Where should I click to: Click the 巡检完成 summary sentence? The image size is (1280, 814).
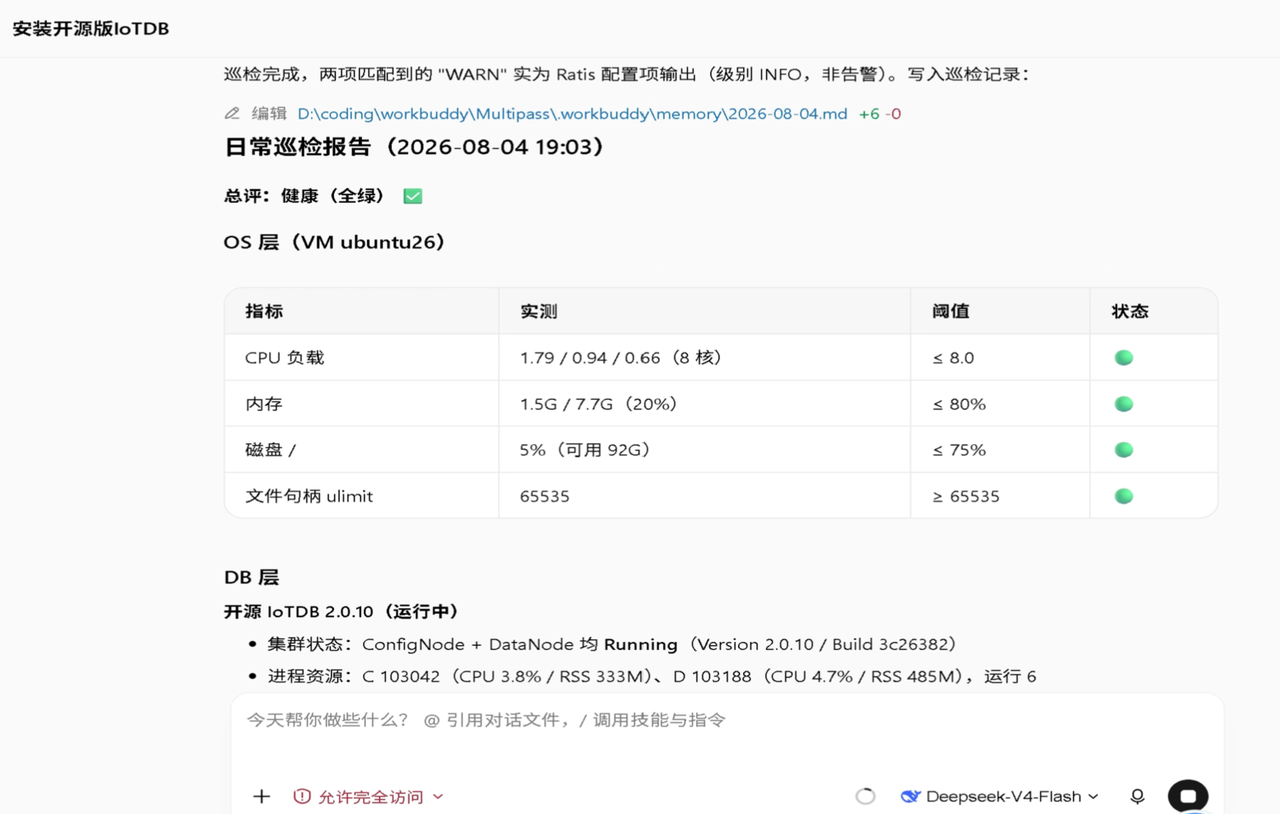[626, 74]
